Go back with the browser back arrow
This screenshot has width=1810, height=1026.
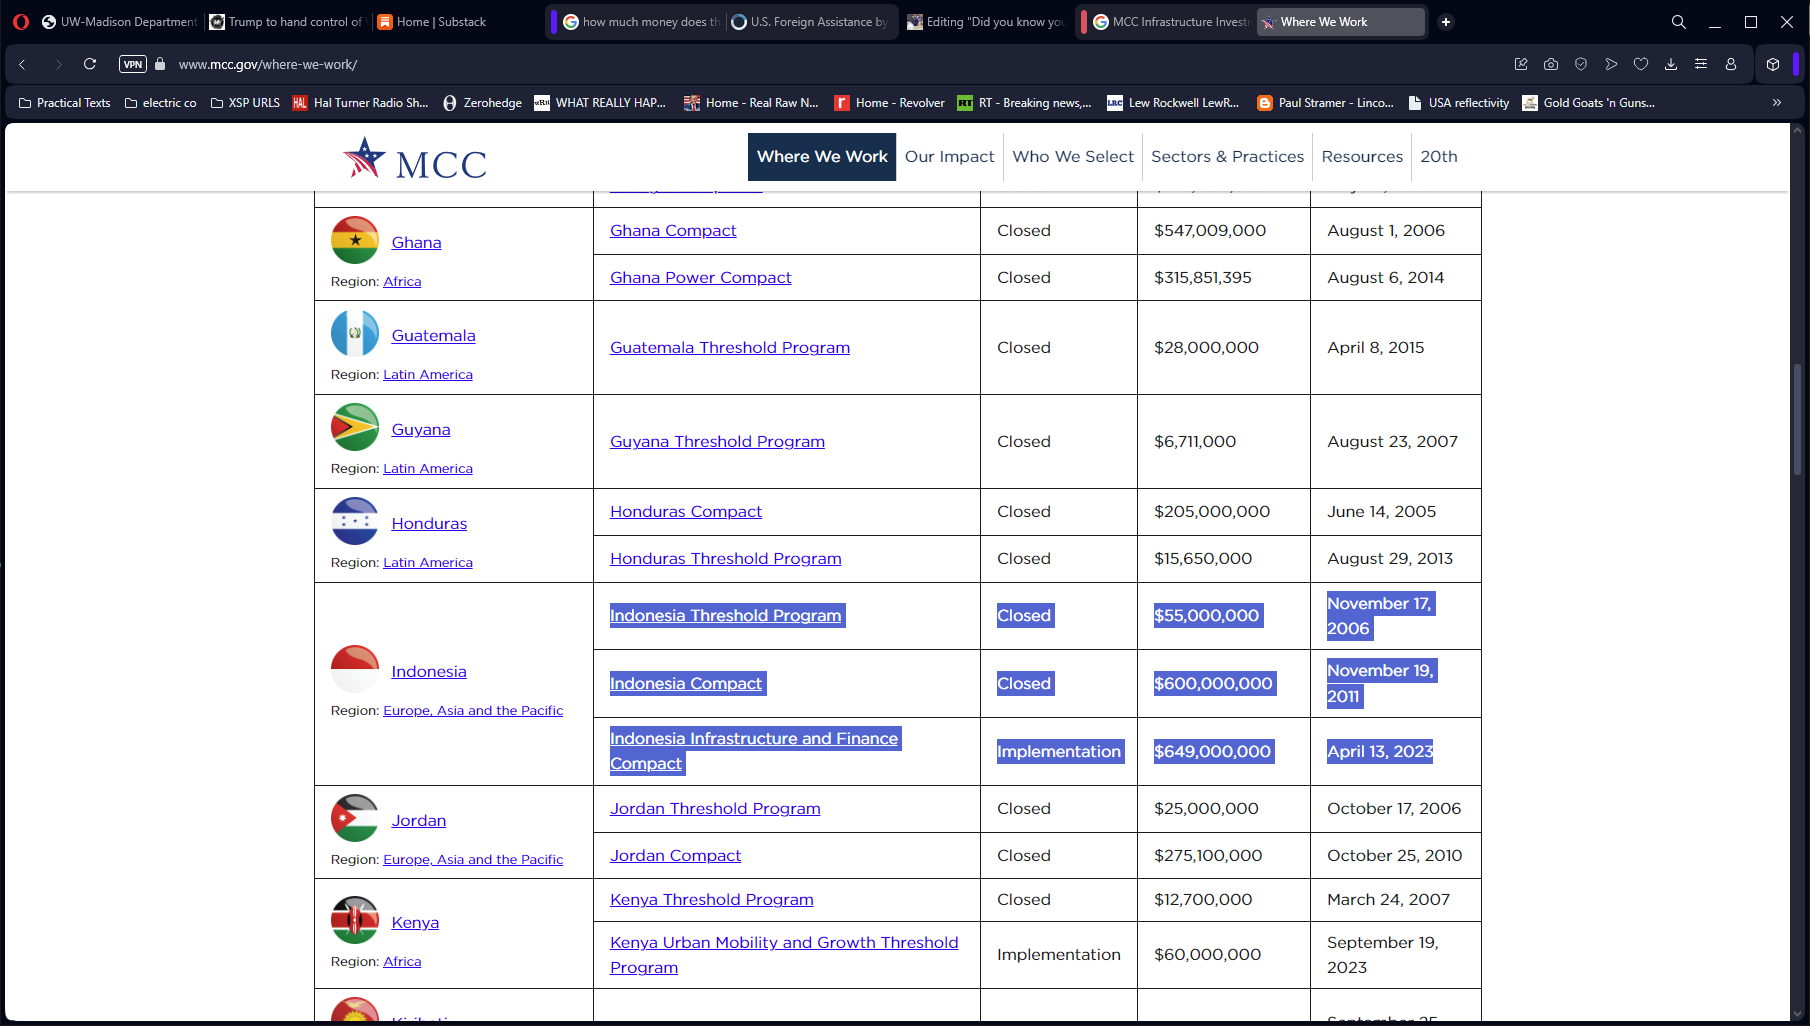tap(22, 64)
